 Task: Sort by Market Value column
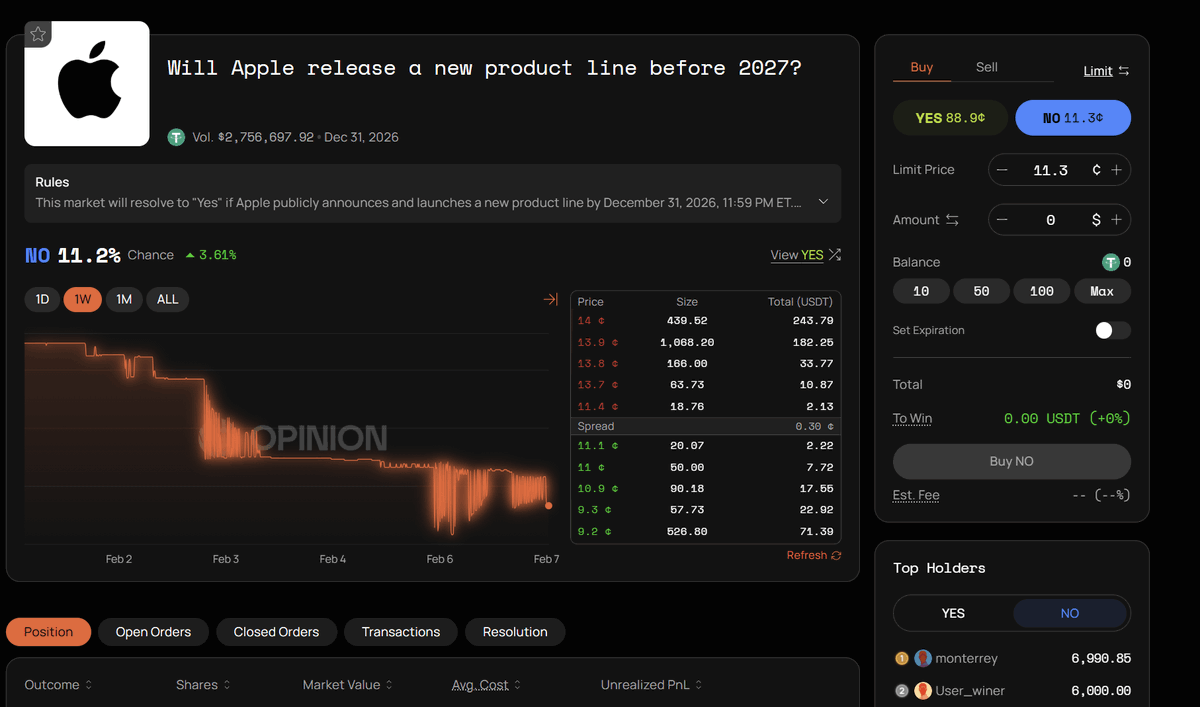pyautogui.click(x=348, y=685)
